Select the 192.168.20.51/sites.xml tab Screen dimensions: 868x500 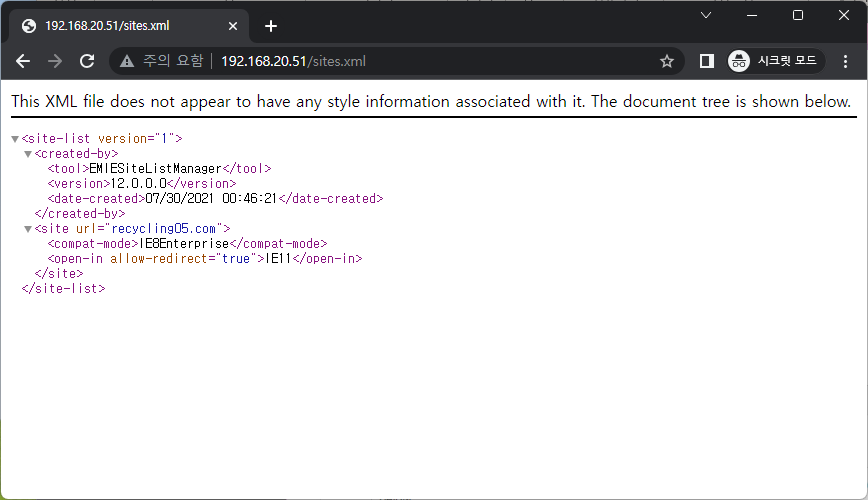click(x=129, y=25)
